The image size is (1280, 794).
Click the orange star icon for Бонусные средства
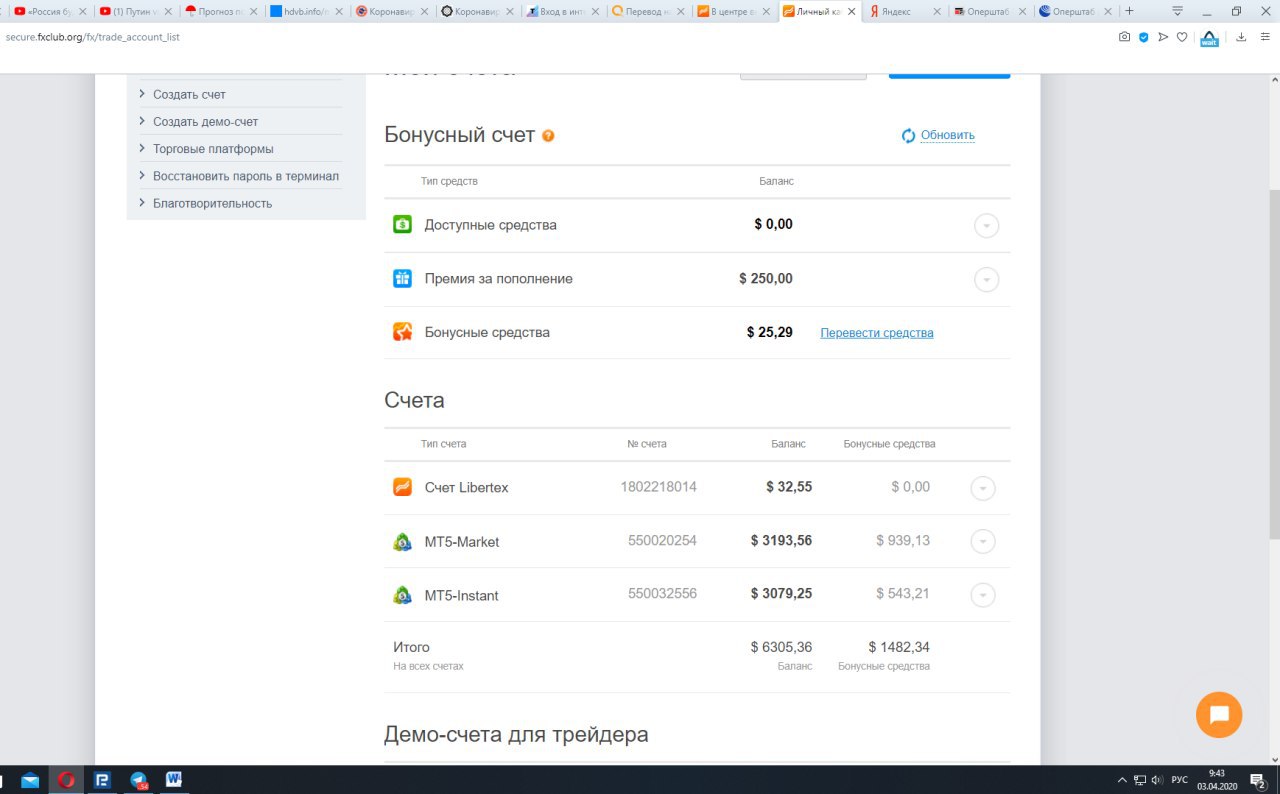point(402,332)
